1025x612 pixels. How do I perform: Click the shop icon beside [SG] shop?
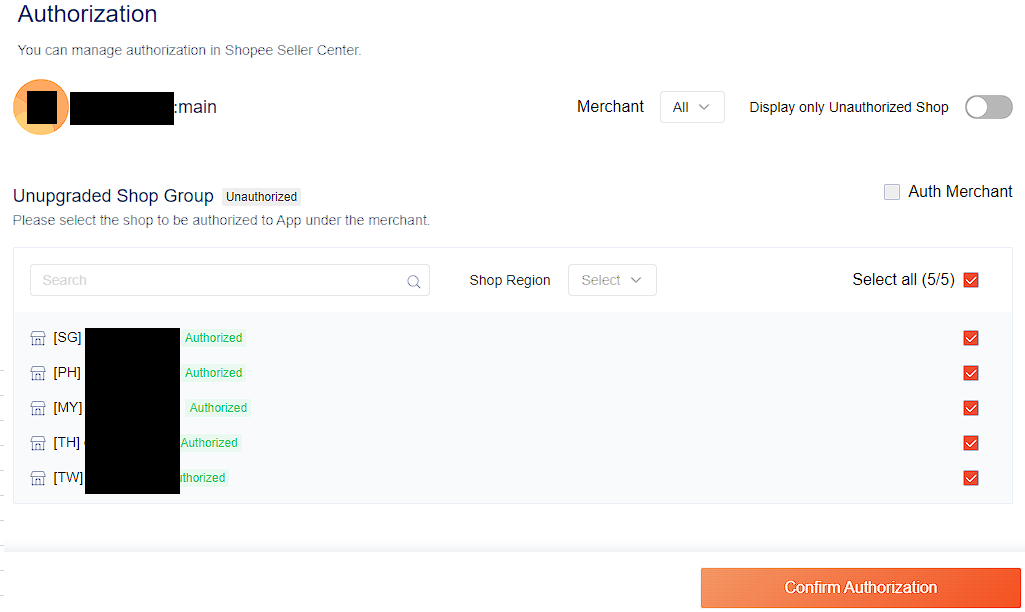(x=38, y=338)
